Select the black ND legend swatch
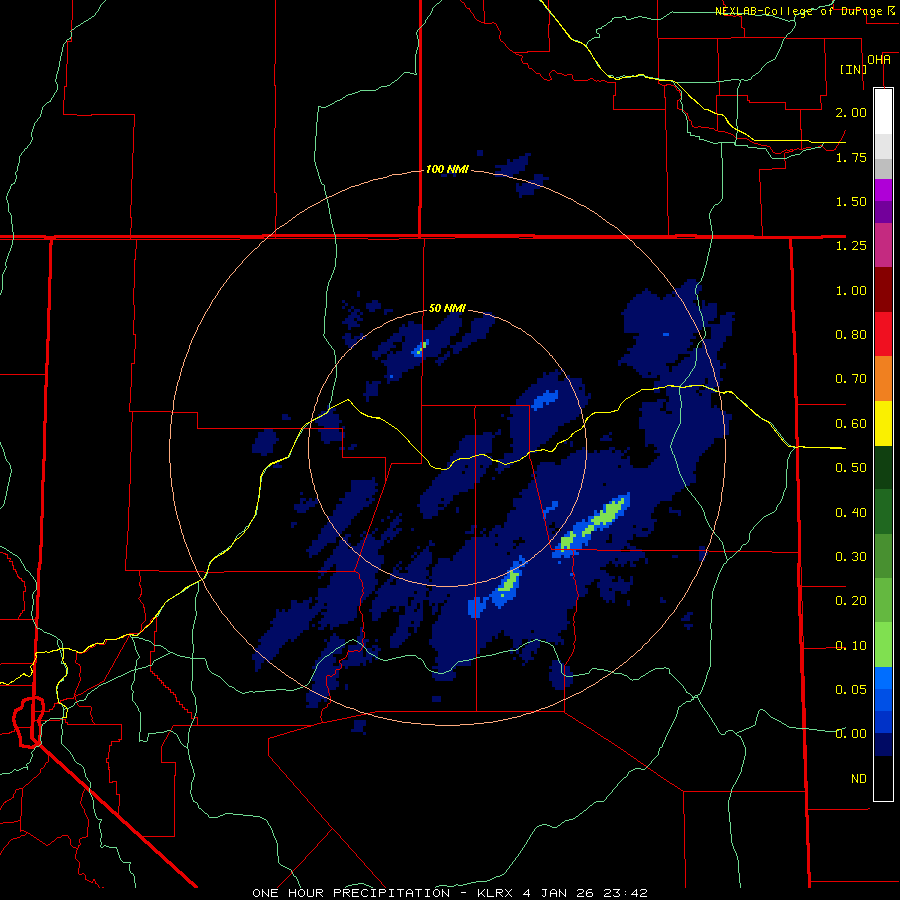Viewport: 900px width, 900px height. pyautogui.click(x=883, y=778)
